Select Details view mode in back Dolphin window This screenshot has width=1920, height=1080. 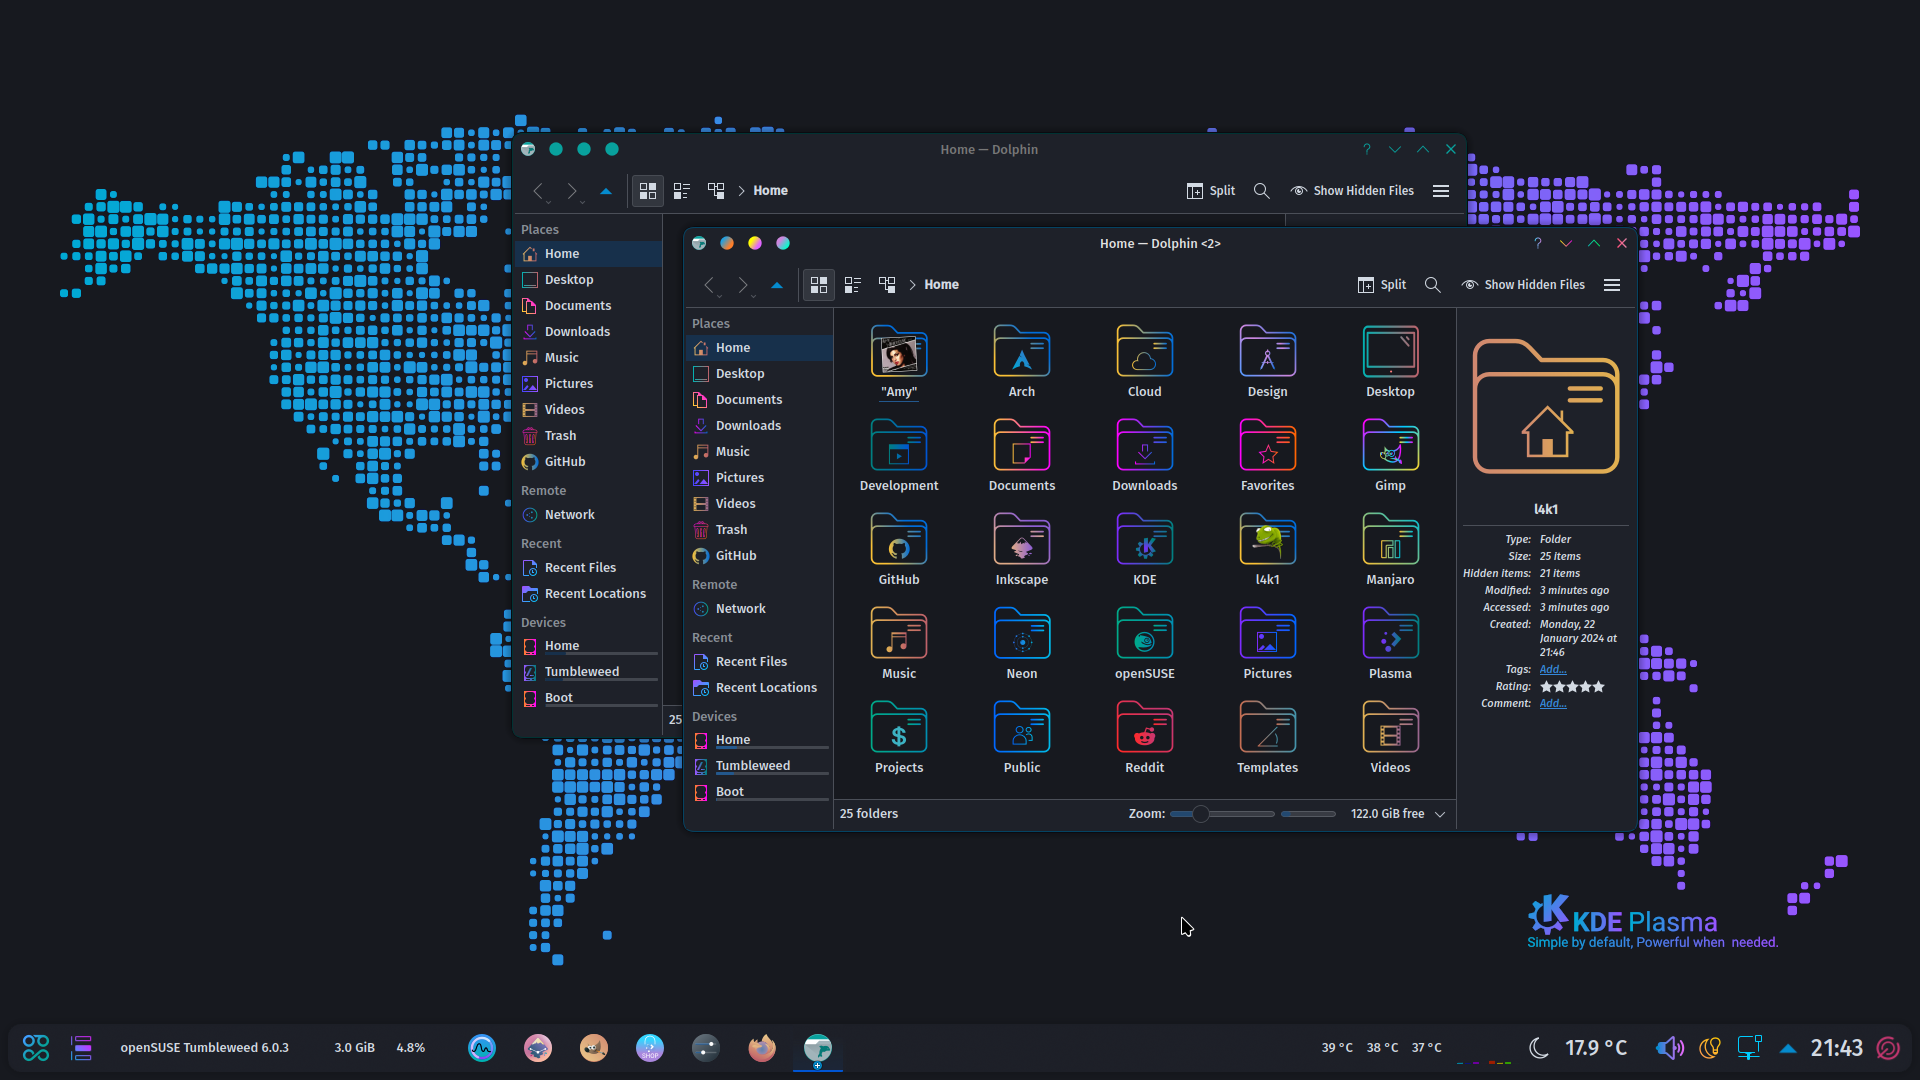[x=716, y=191]
